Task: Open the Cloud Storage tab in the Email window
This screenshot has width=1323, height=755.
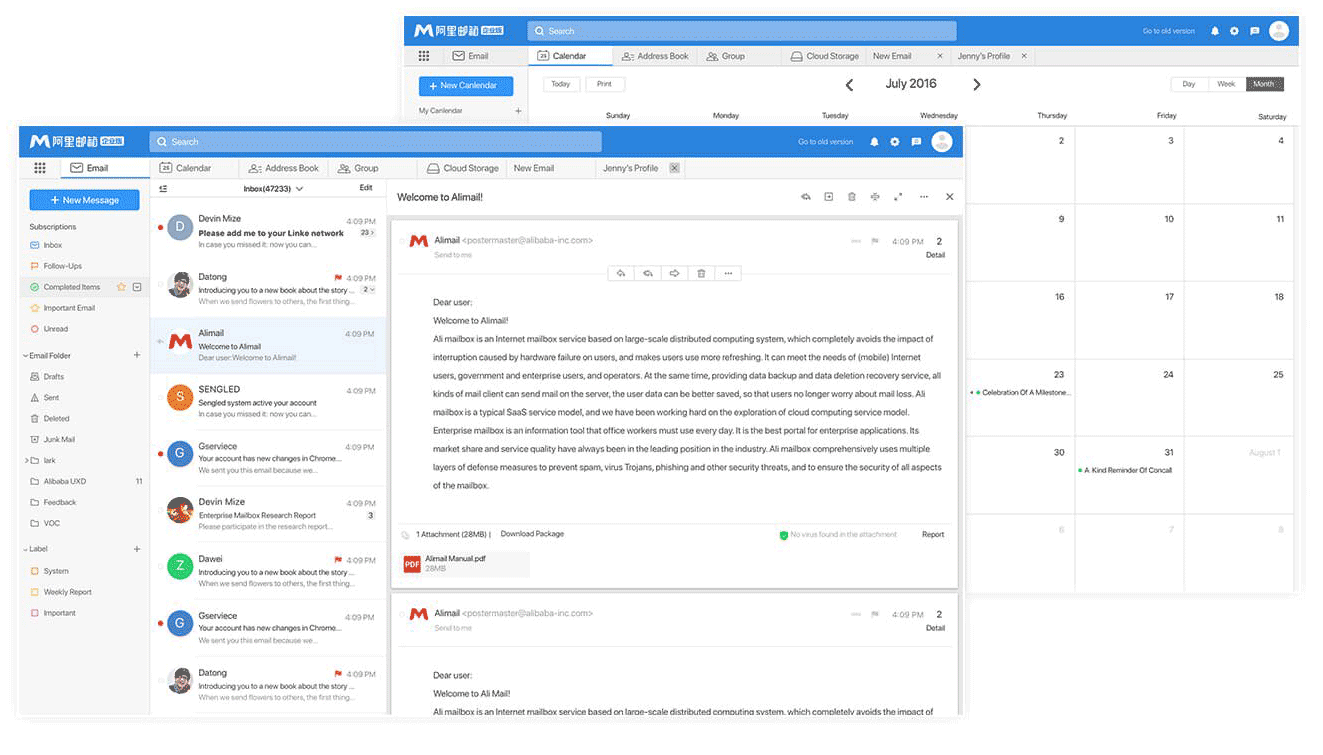Action: 463,168
